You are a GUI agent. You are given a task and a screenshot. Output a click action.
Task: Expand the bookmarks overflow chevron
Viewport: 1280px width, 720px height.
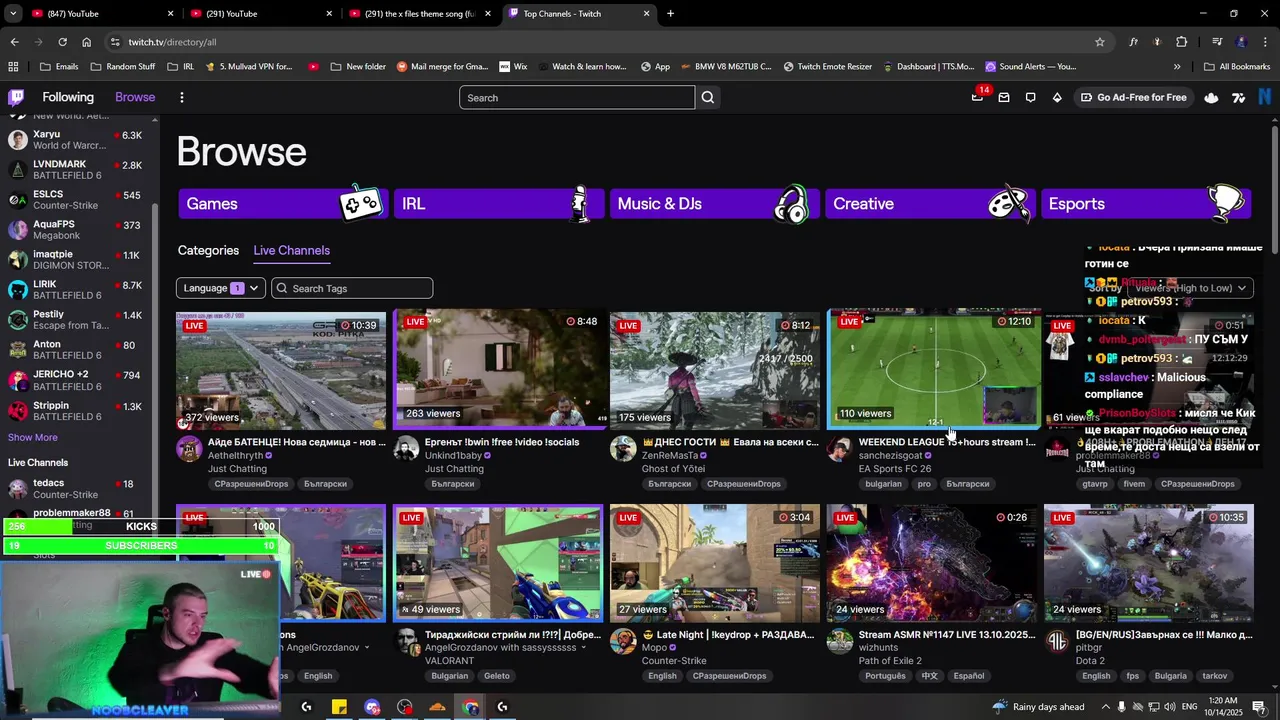tap(1177, 67)
